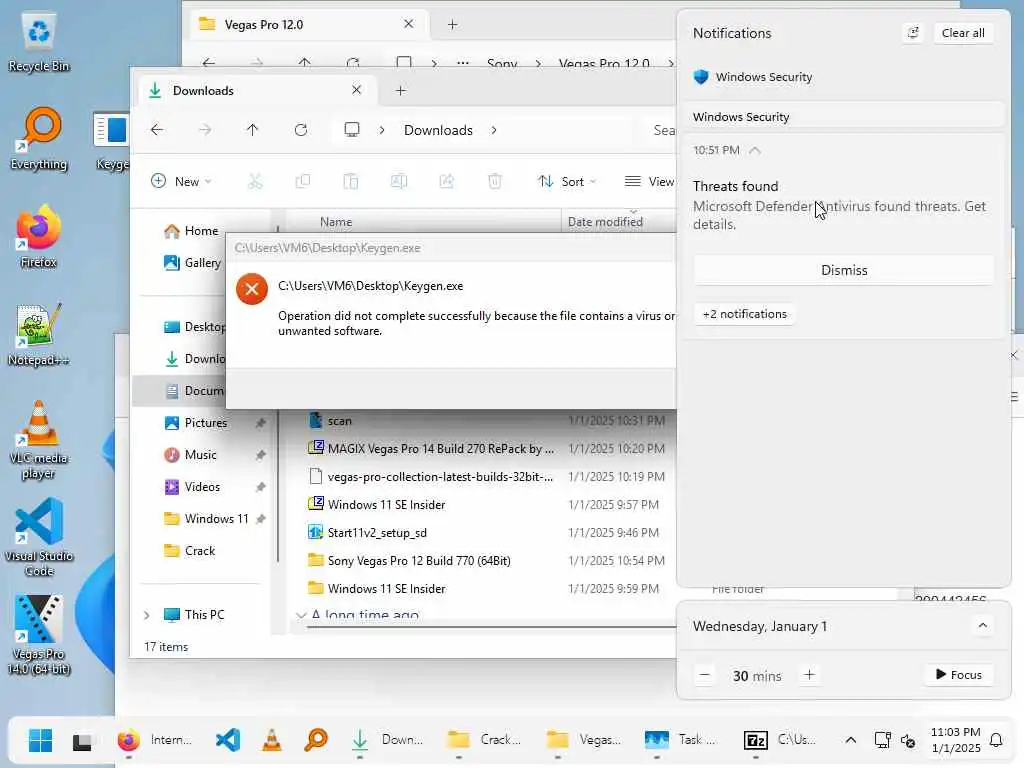Click the Copy icon in Explorer toolbar
1024x768 pixels.
coord(302,181)
